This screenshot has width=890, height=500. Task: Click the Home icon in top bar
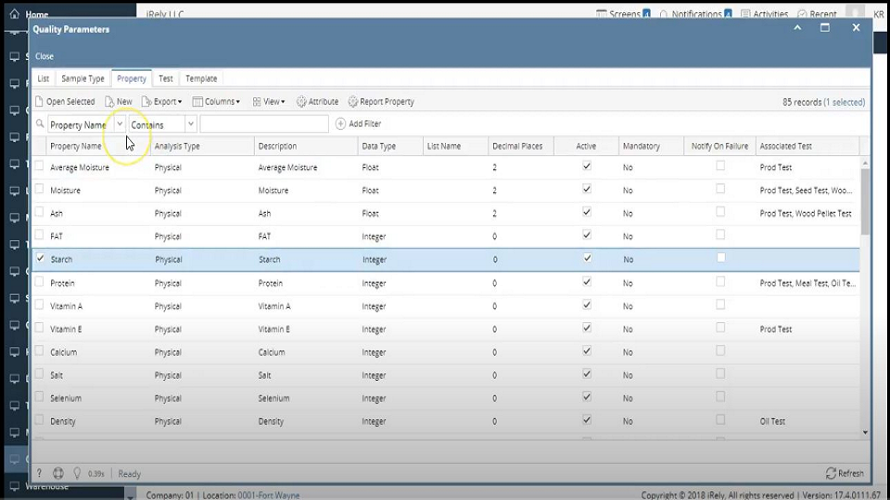[x=14, y=14]
